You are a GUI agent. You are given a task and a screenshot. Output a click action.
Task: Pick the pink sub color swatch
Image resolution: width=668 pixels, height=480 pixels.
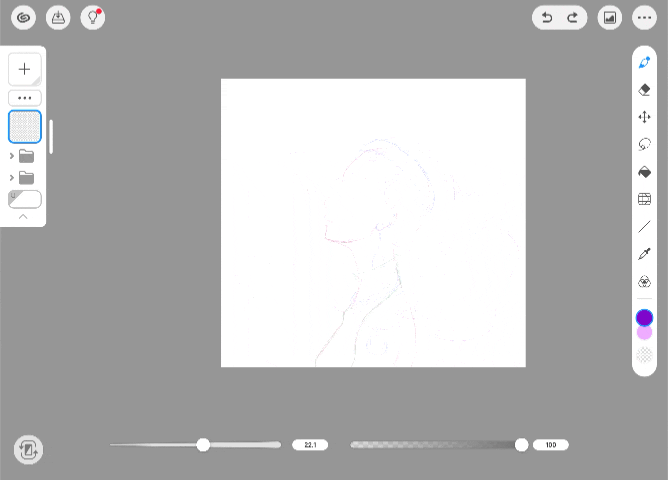click(644, 334)
